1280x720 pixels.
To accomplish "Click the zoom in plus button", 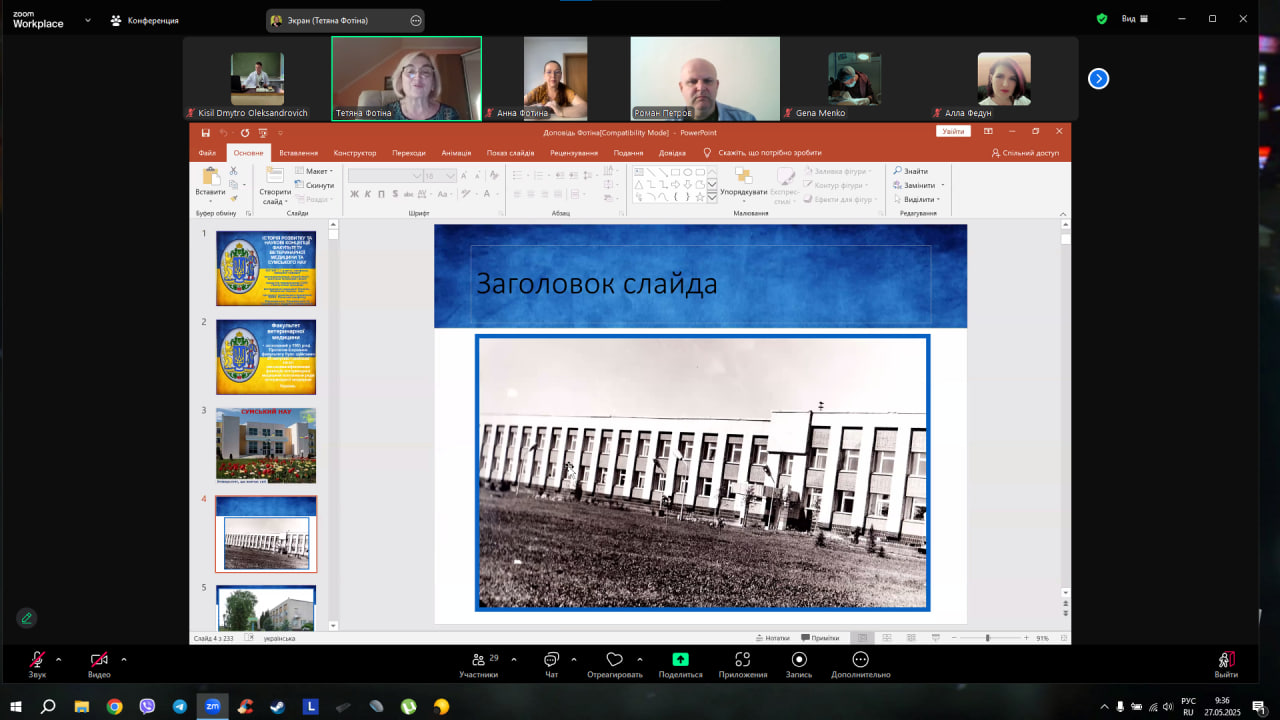I will (x=1025, y=637).
